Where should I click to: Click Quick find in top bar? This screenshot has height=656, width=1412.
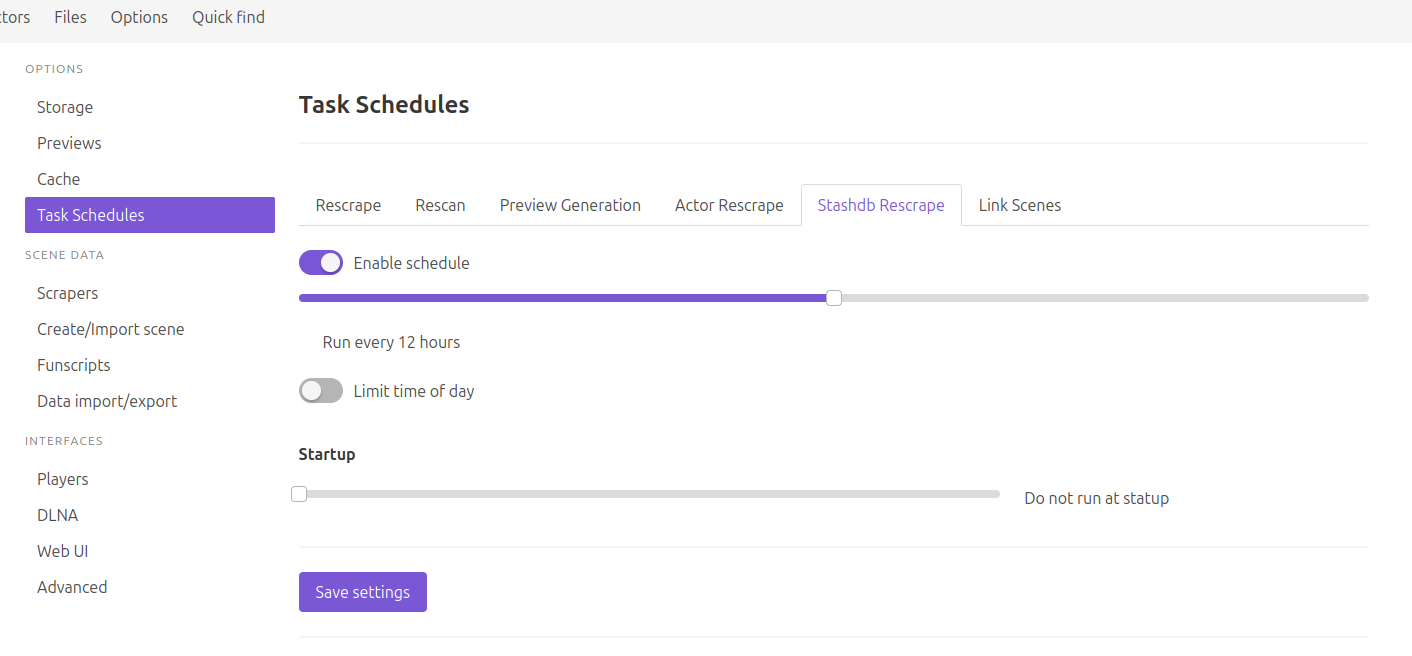228,17
